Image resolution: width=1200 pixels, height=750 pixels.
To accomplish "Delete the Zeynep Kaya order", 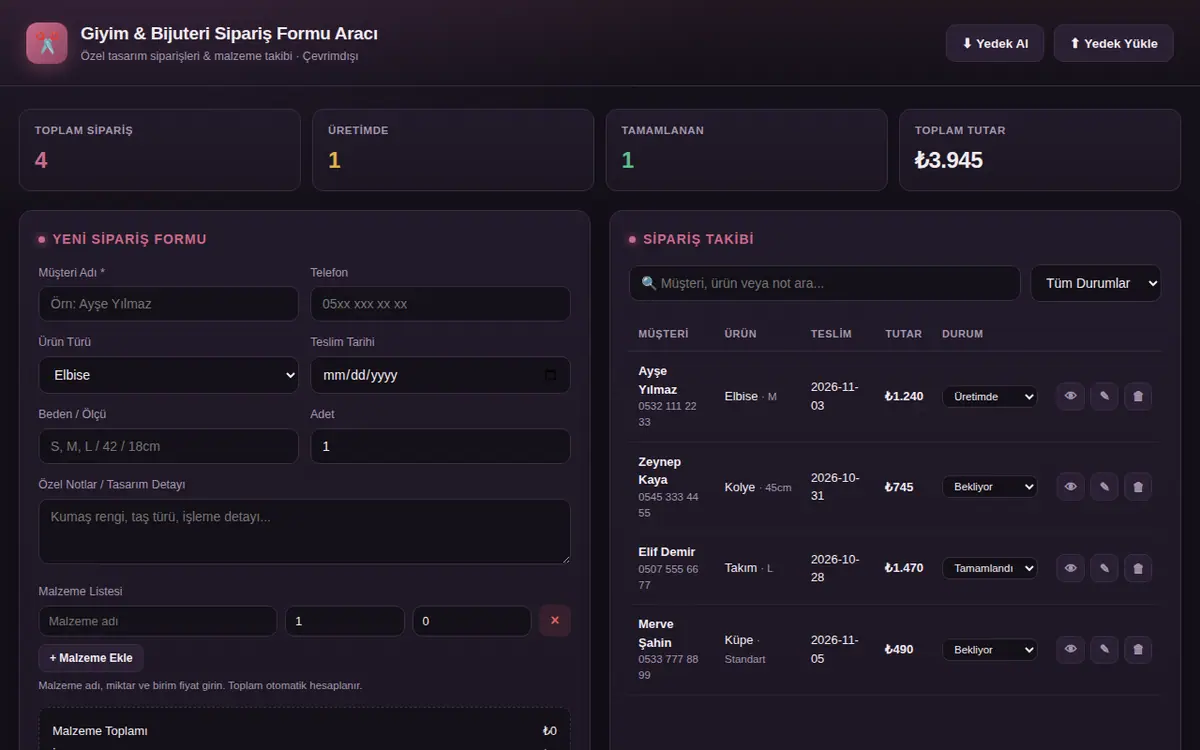I will coord(1138,487).
